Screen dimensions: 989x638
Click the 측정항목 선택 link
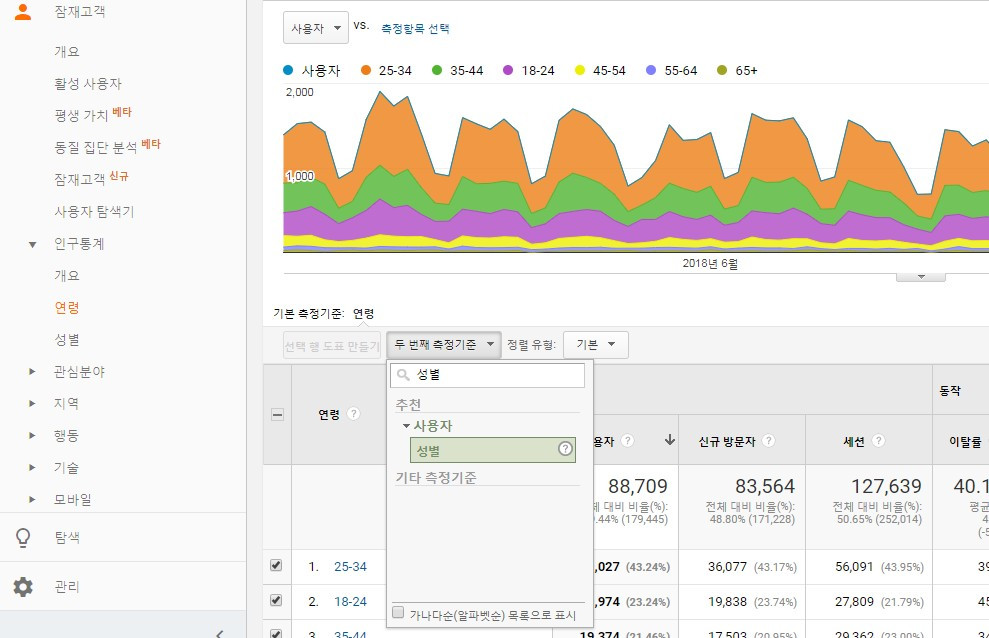point(415,28)
